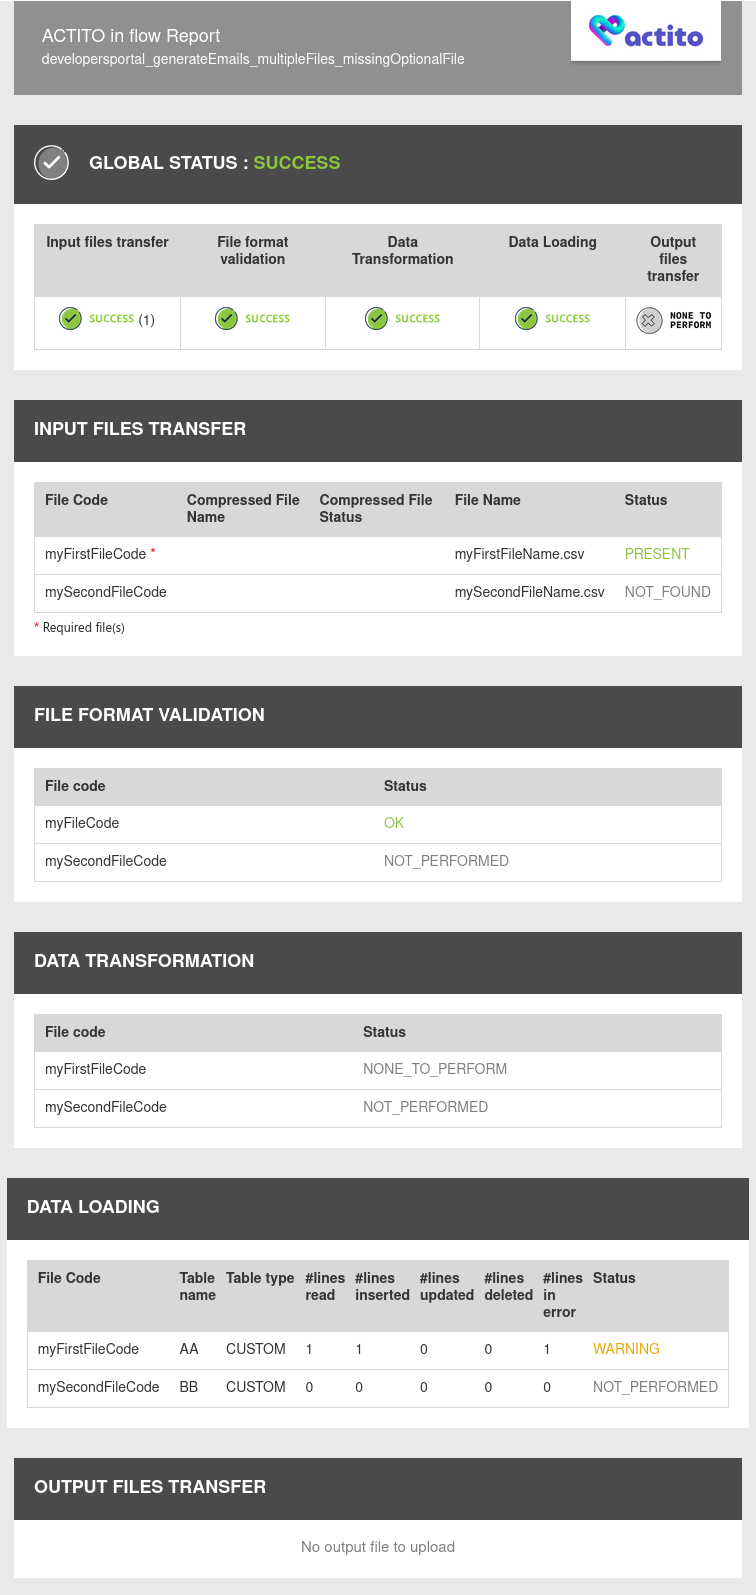756x1595 pixels.
Task: Click the File format validation success icon
Action: click(x=227, y=318)
